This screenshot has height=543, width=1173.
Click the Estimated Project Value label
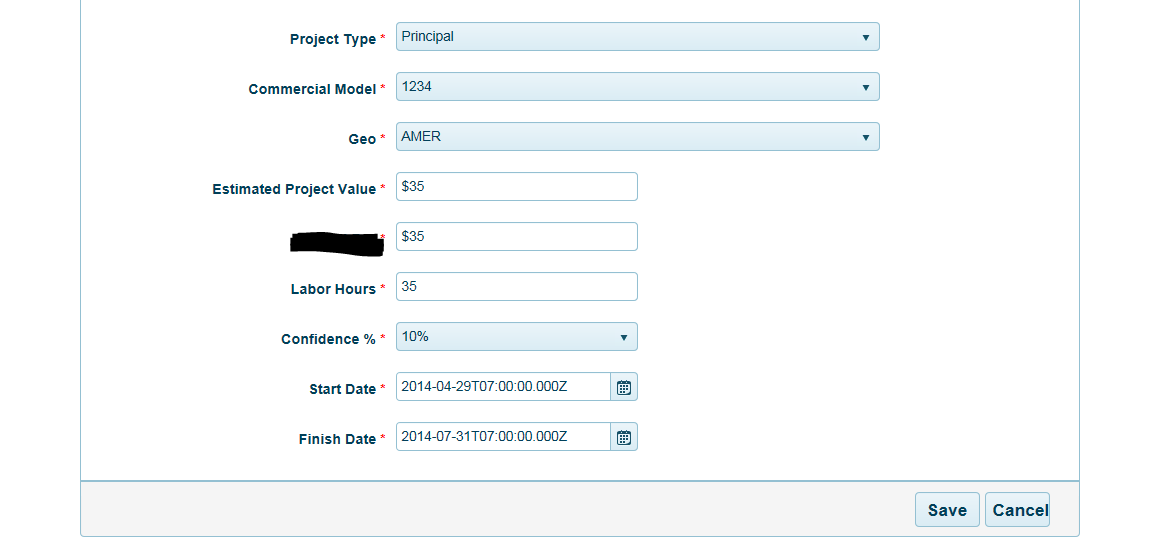(x=294, y=189)
